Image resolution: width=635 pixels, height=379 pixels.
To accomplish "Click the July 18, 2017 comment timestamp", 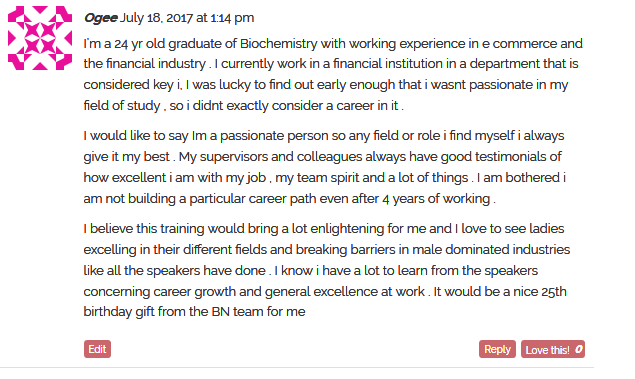I will pyautogui.click(x=187, y=18).
